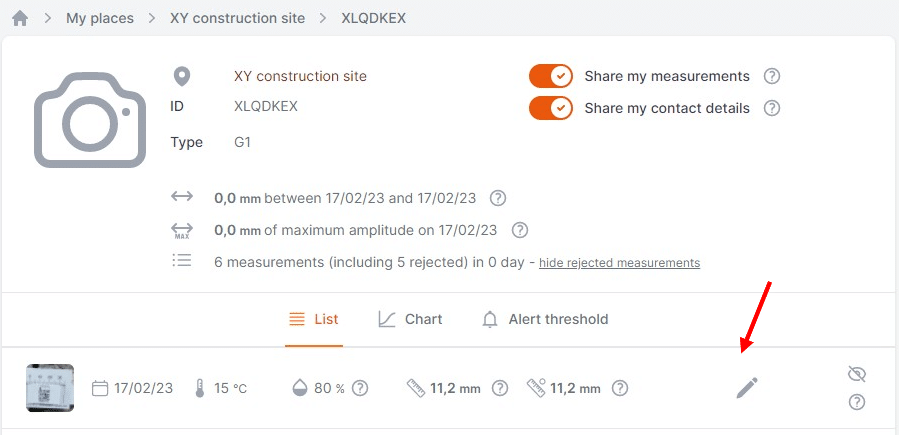This screenshot has height=435, width=899.
Task: Click help icon next to Share my measurements
Action: point(772,76)
